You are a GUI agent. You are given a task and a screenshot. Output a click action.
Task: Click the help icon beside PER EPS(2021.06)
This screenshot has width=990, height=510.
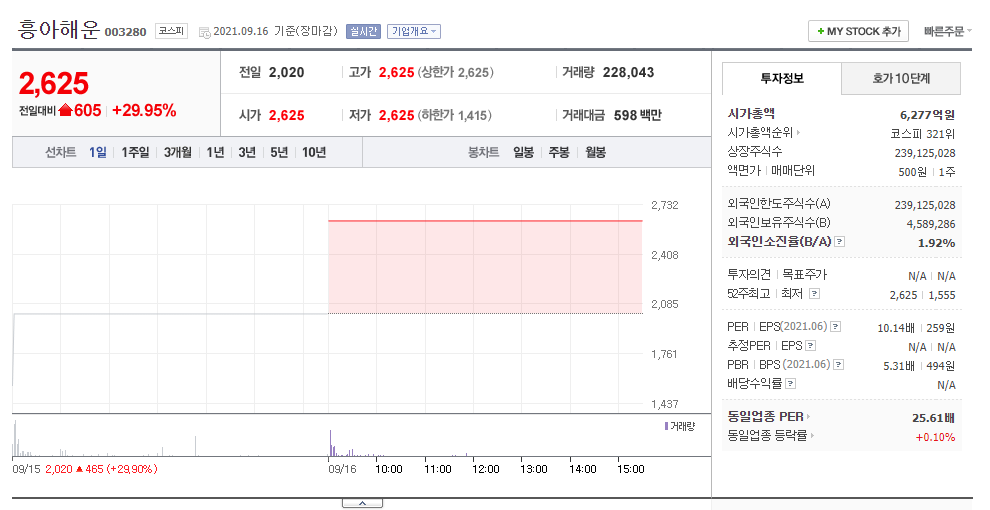pyautogui.click(x=836, y=327)
